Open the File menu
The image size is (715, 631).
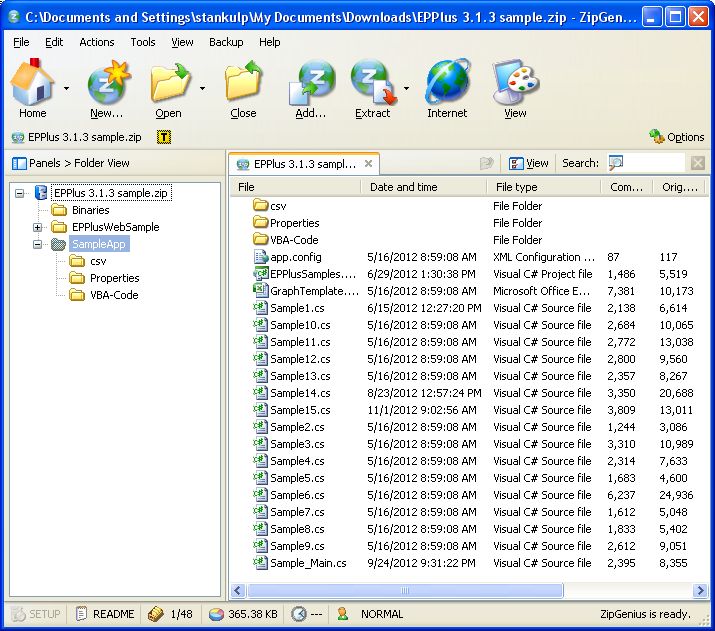[x=21, y=42]
